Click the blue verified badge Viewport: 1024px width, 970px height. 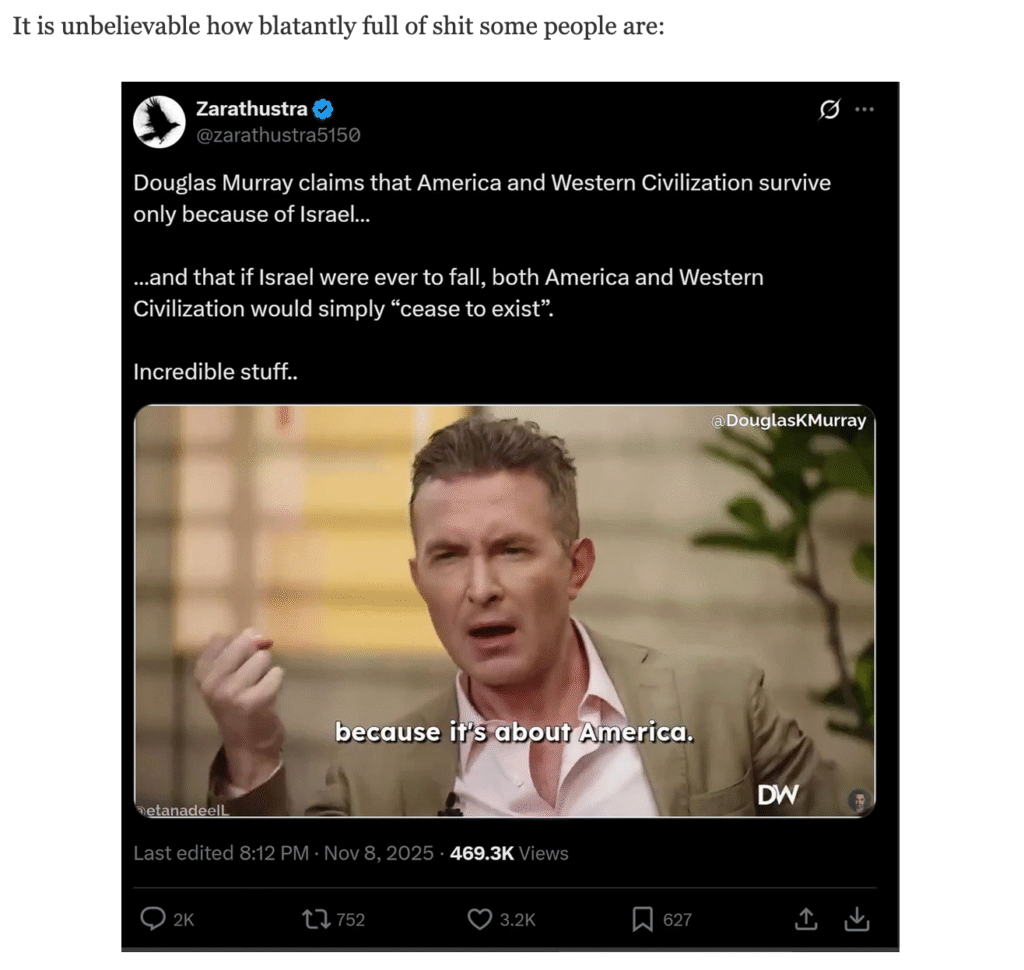tap(323, 109)
